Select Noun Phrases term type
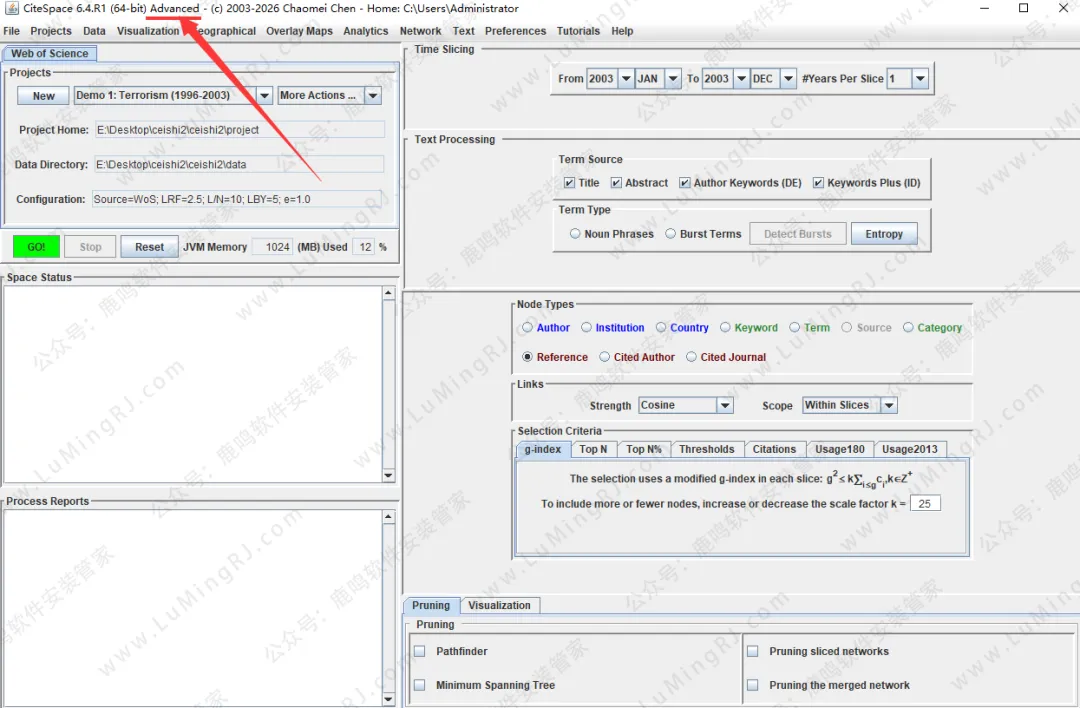 pos(575,234)
